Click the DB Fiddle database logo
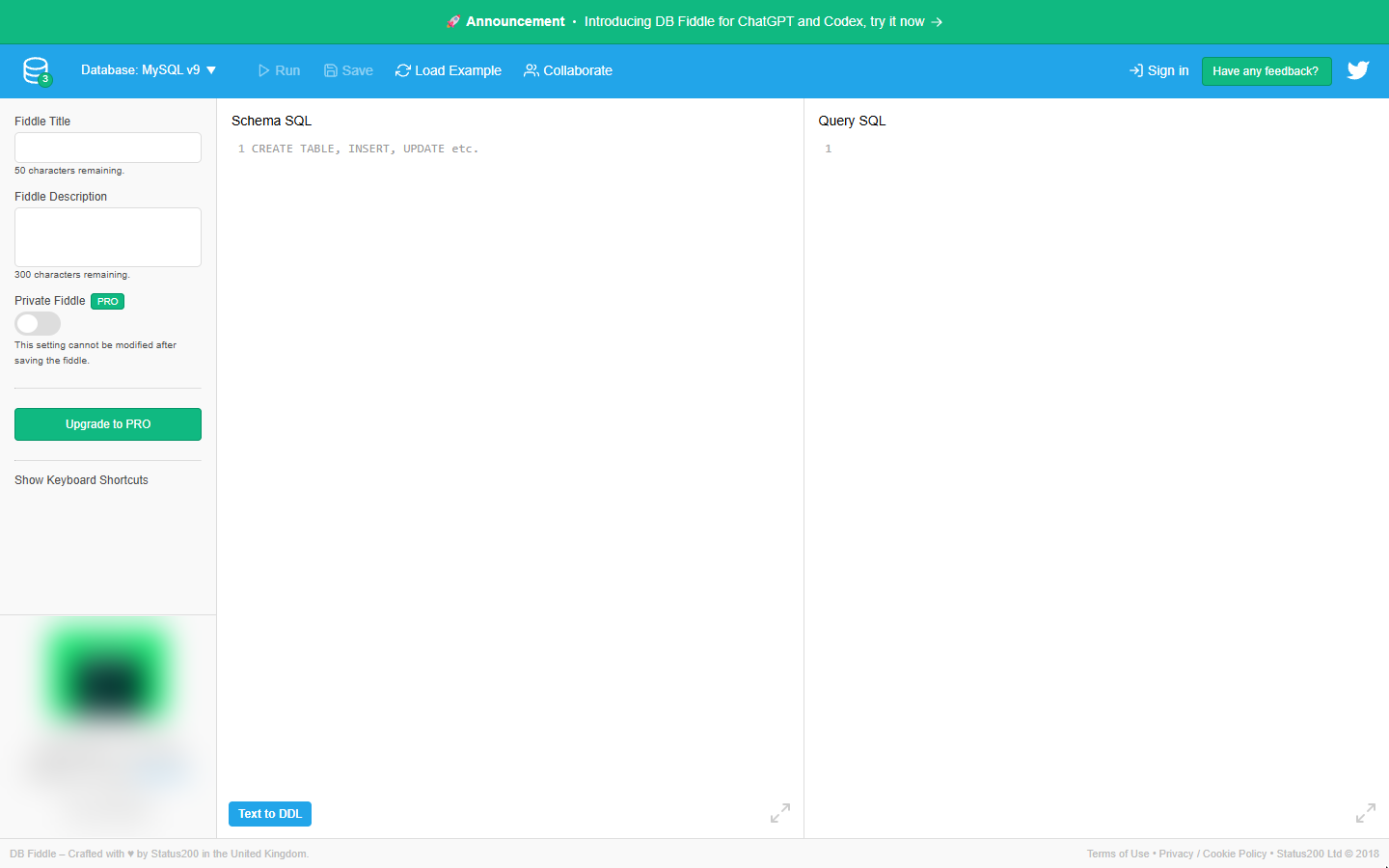This screenshot has height=868, width=1389. coord(37,71)
